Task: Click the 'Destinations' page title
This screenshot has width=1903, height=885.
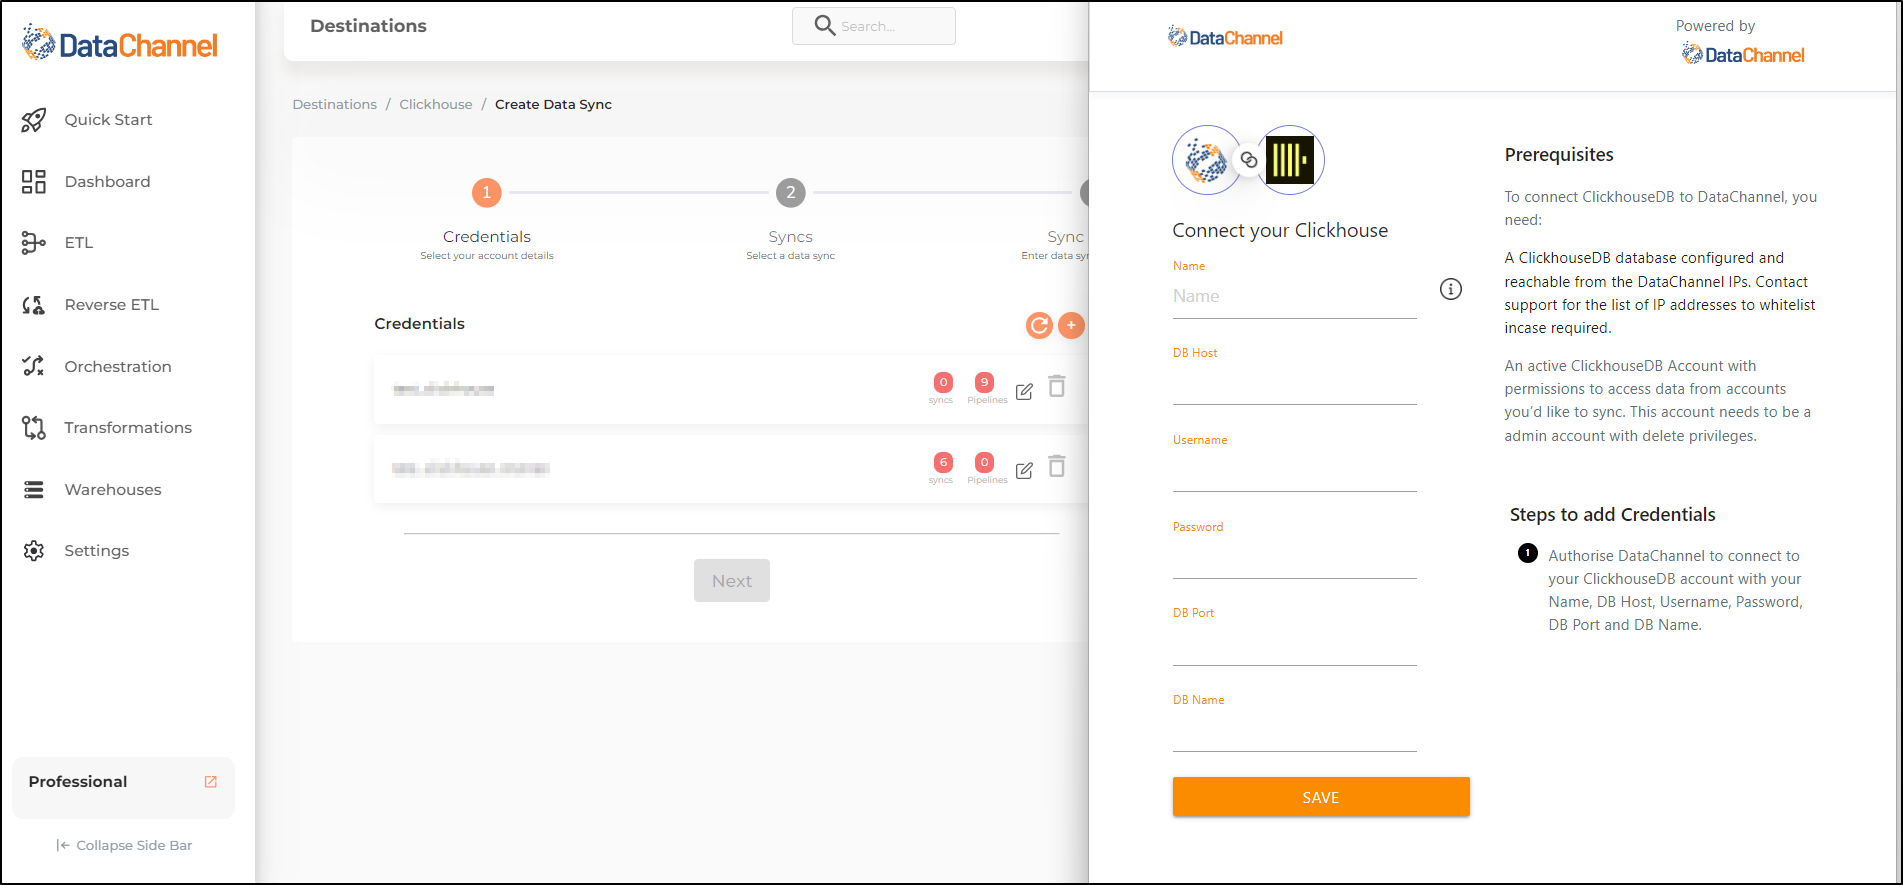Action: click(x=368, y=26)
